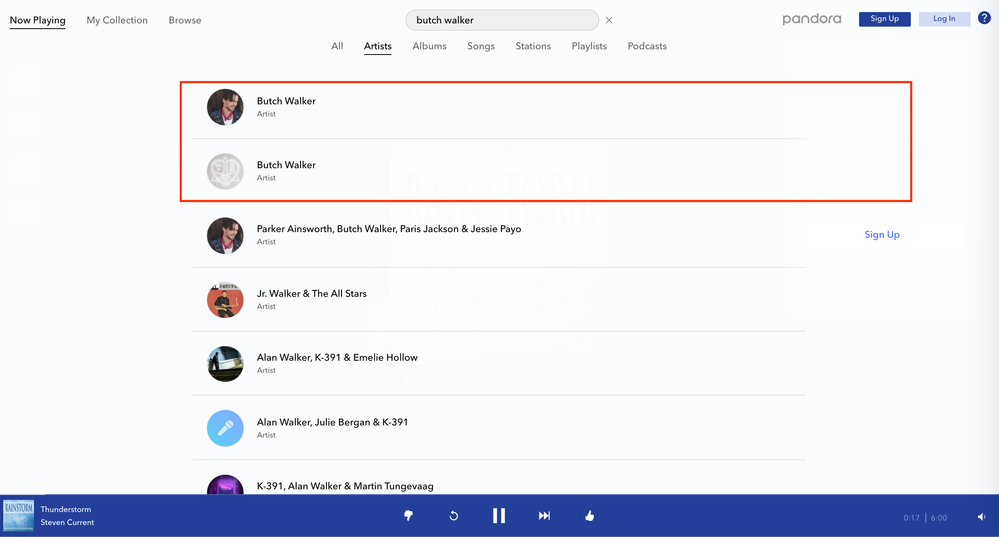Go to the Browse section
The width and height of the screenshot is (999, 537).
pos(184,20)
